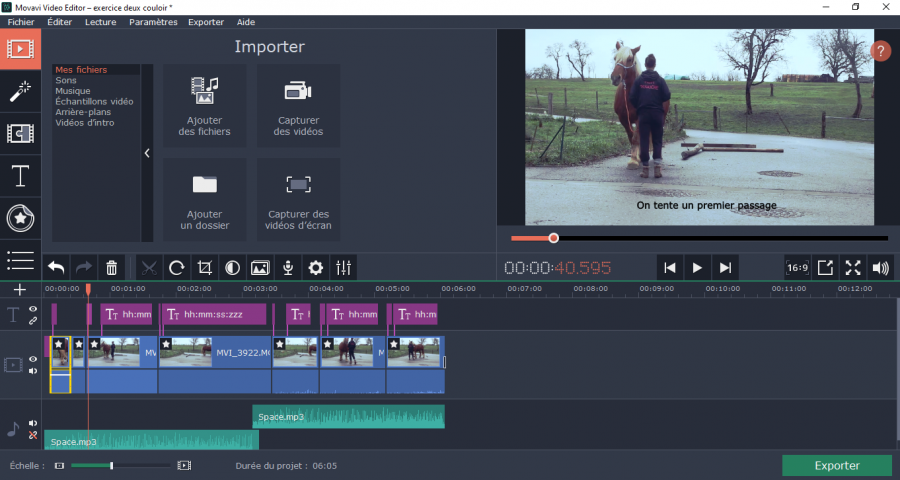Click the green Exporter button

coord(836,465)
